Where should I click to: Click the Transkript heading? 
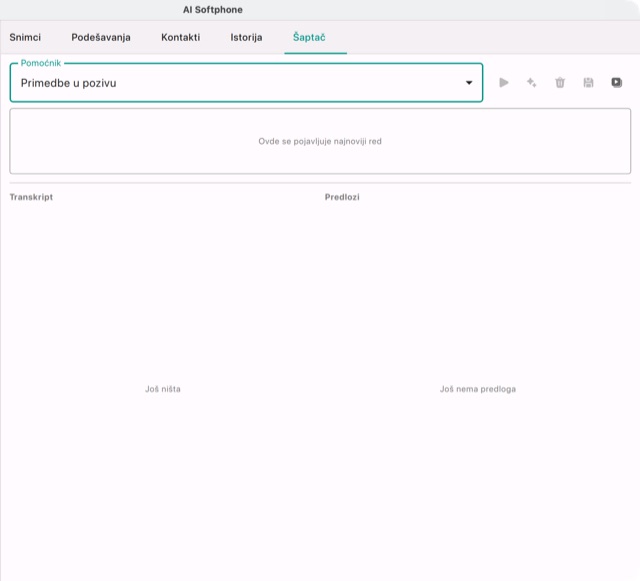coord(31,197)
